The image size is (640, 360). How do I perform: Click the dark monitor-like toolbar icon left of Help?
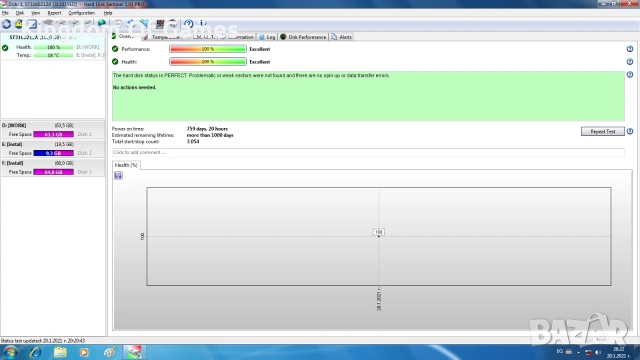pyautogui.click(x=160, y=24)
